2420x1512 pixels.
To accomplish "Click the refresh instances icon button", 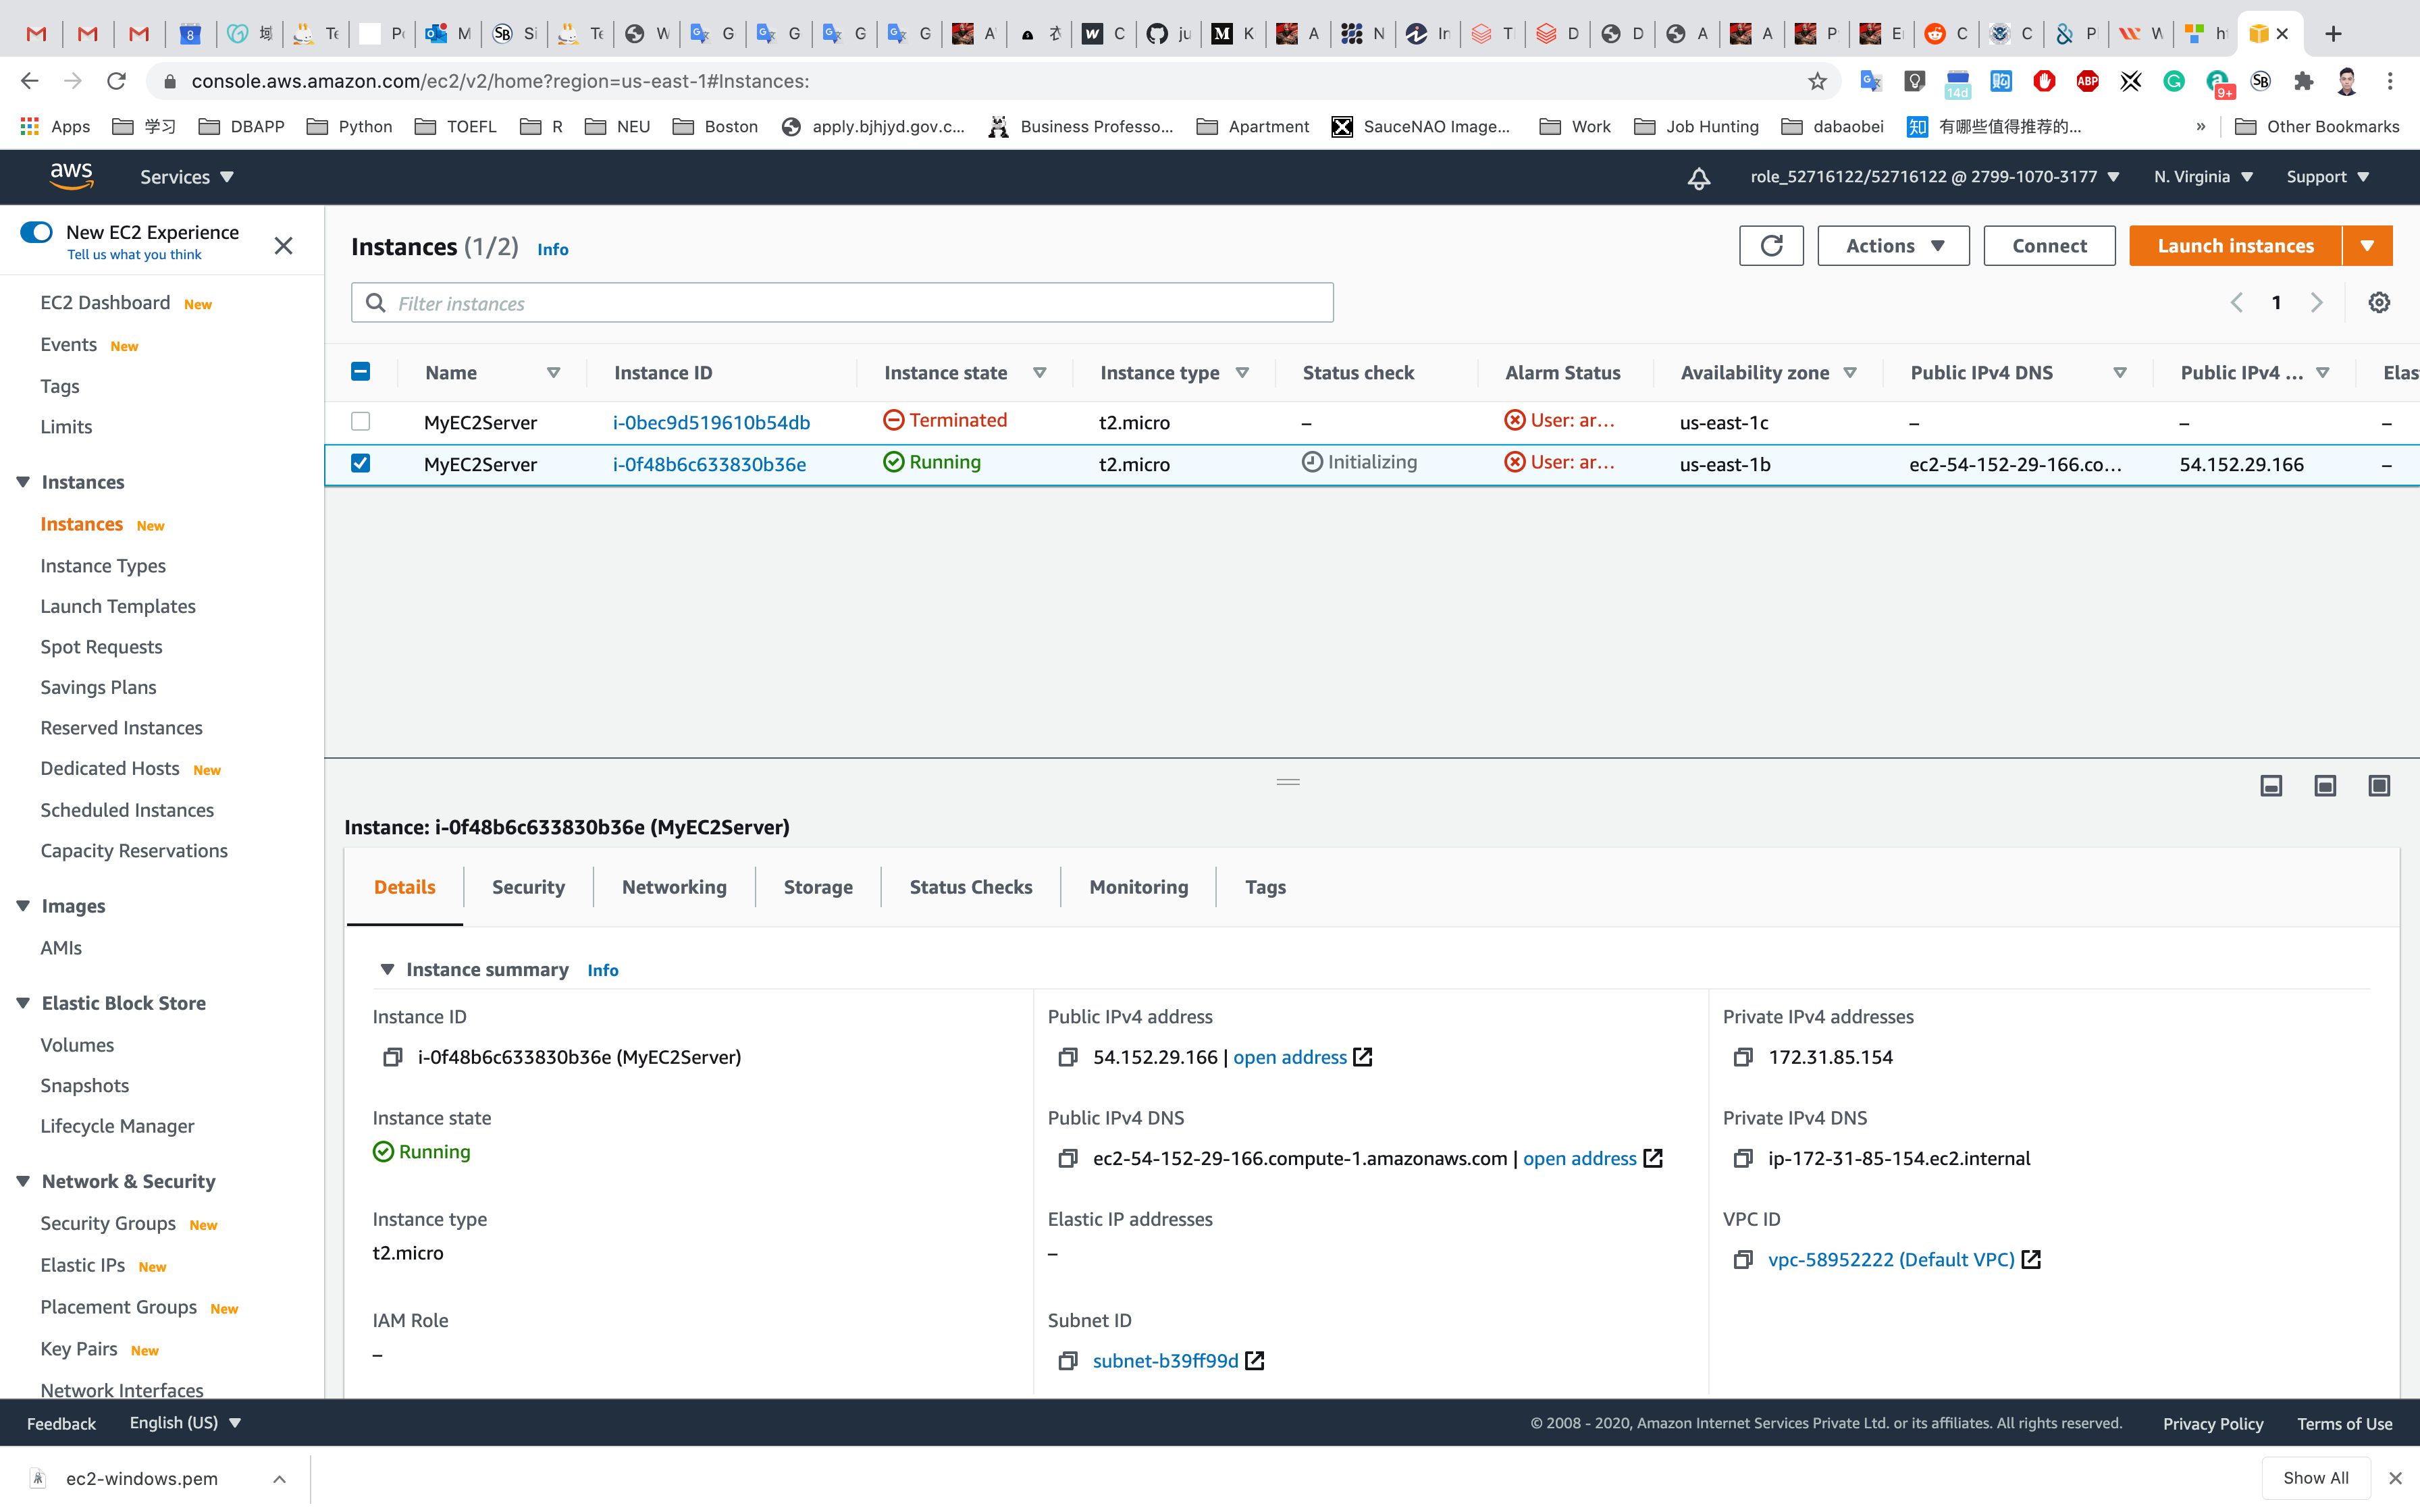I will pos(1770,246).
